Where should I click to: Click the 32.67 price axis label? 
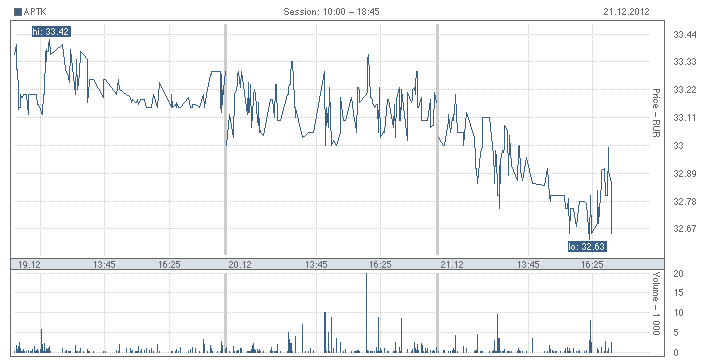coord(685,229)
